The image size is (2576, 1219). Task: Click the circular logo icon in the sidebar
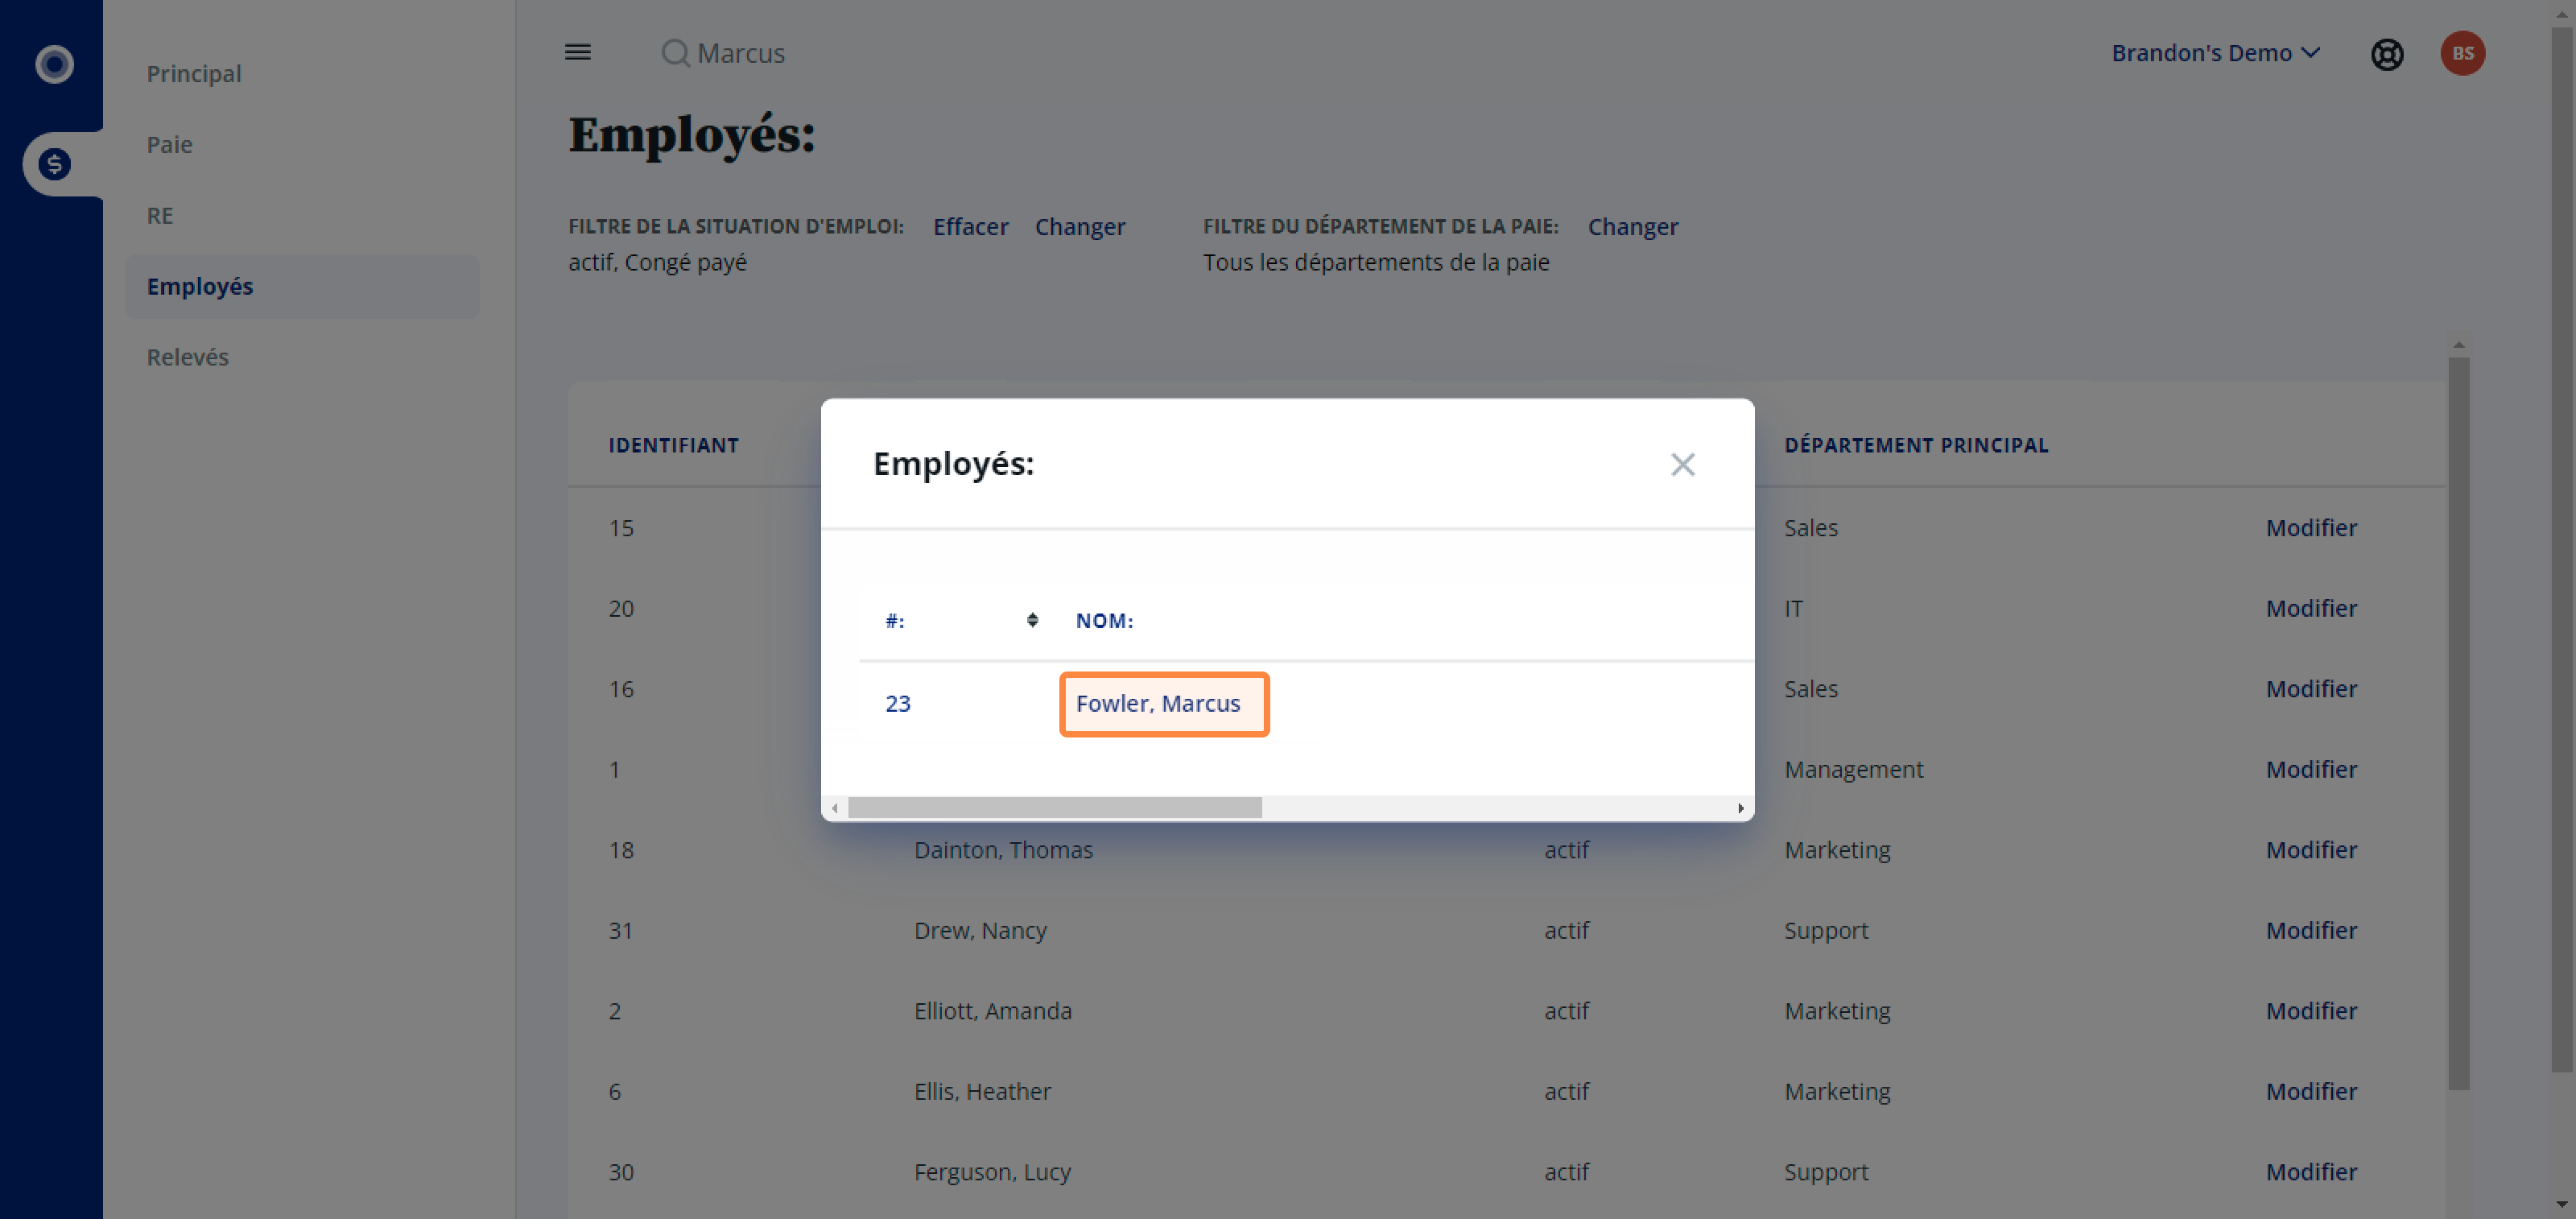[54, 64]
